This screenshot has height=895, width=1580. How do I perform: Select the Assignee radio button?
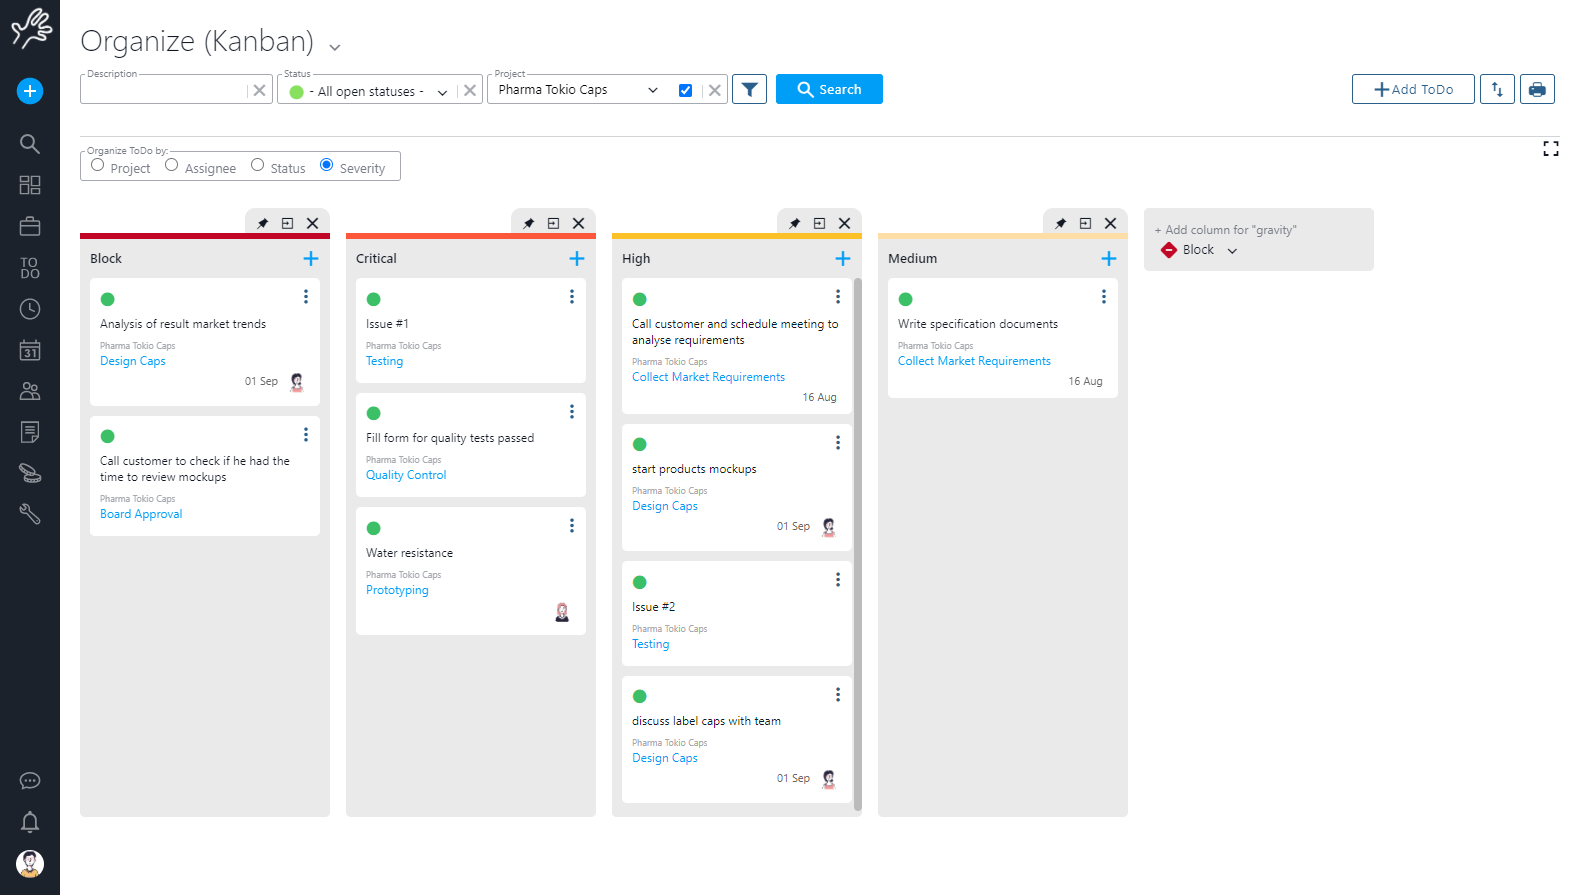pos(172,165)
